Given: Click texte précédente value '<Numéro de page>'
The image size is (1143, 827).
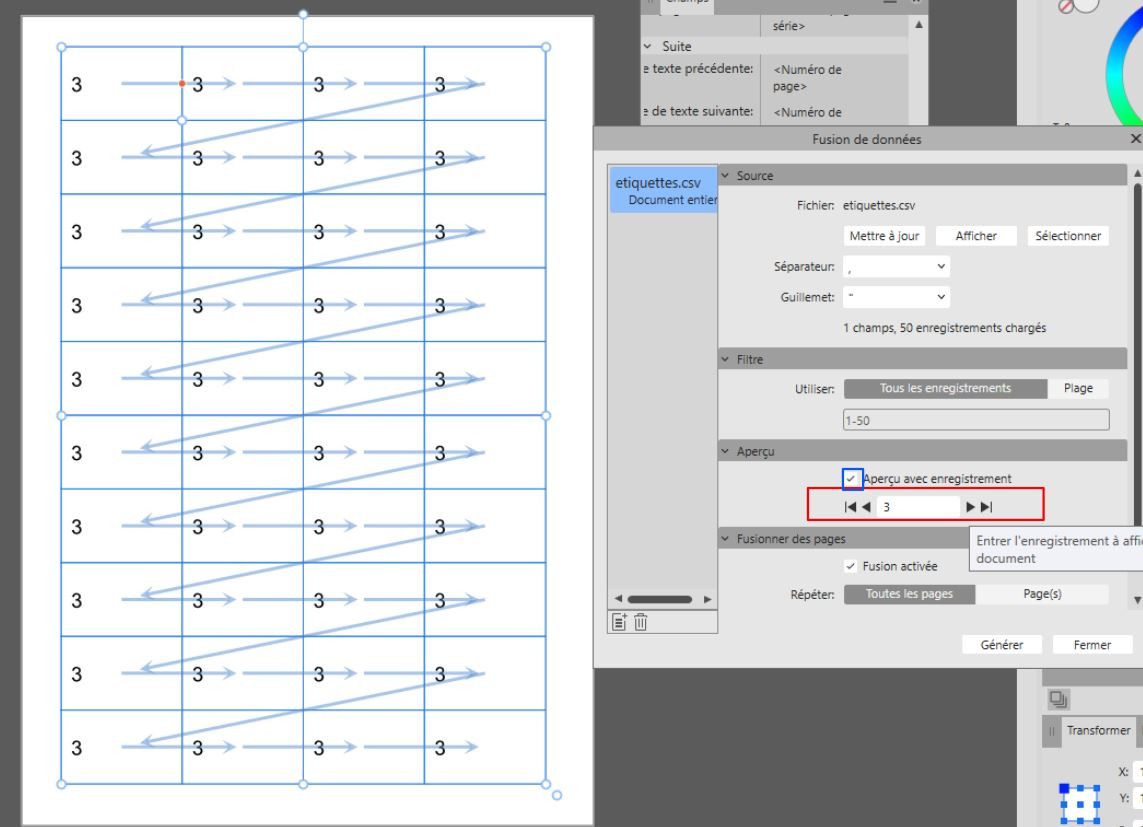Looking at the screenshot, I should pos(807,78).
